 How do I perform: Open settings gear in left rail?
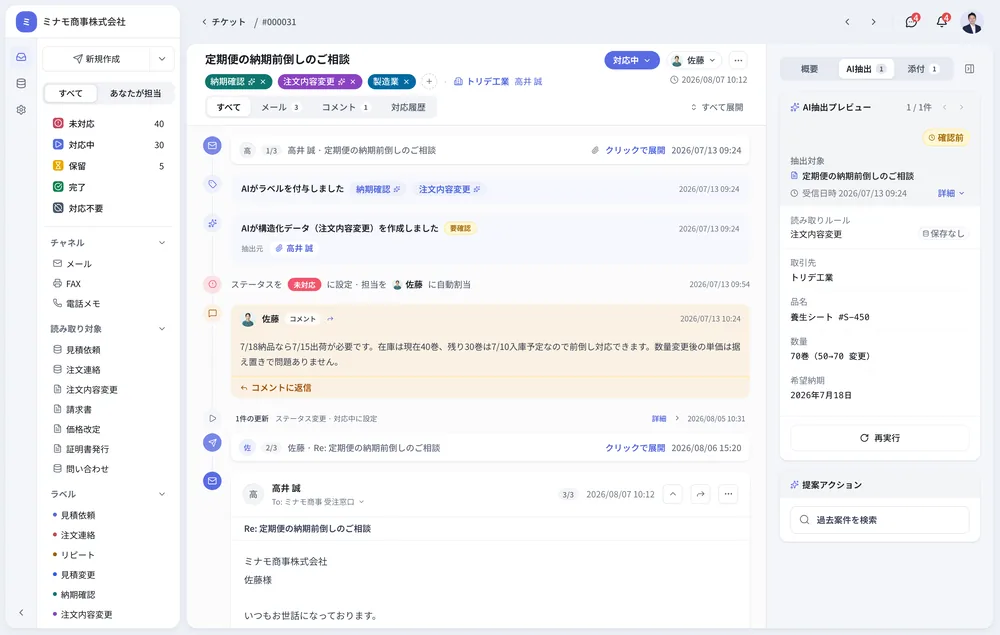[x=21, y=110]
